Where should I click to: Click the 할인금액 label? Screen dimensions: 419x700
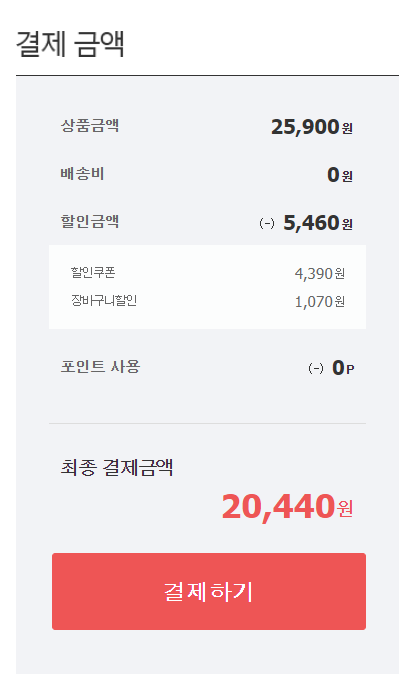[x=90, y=221]
